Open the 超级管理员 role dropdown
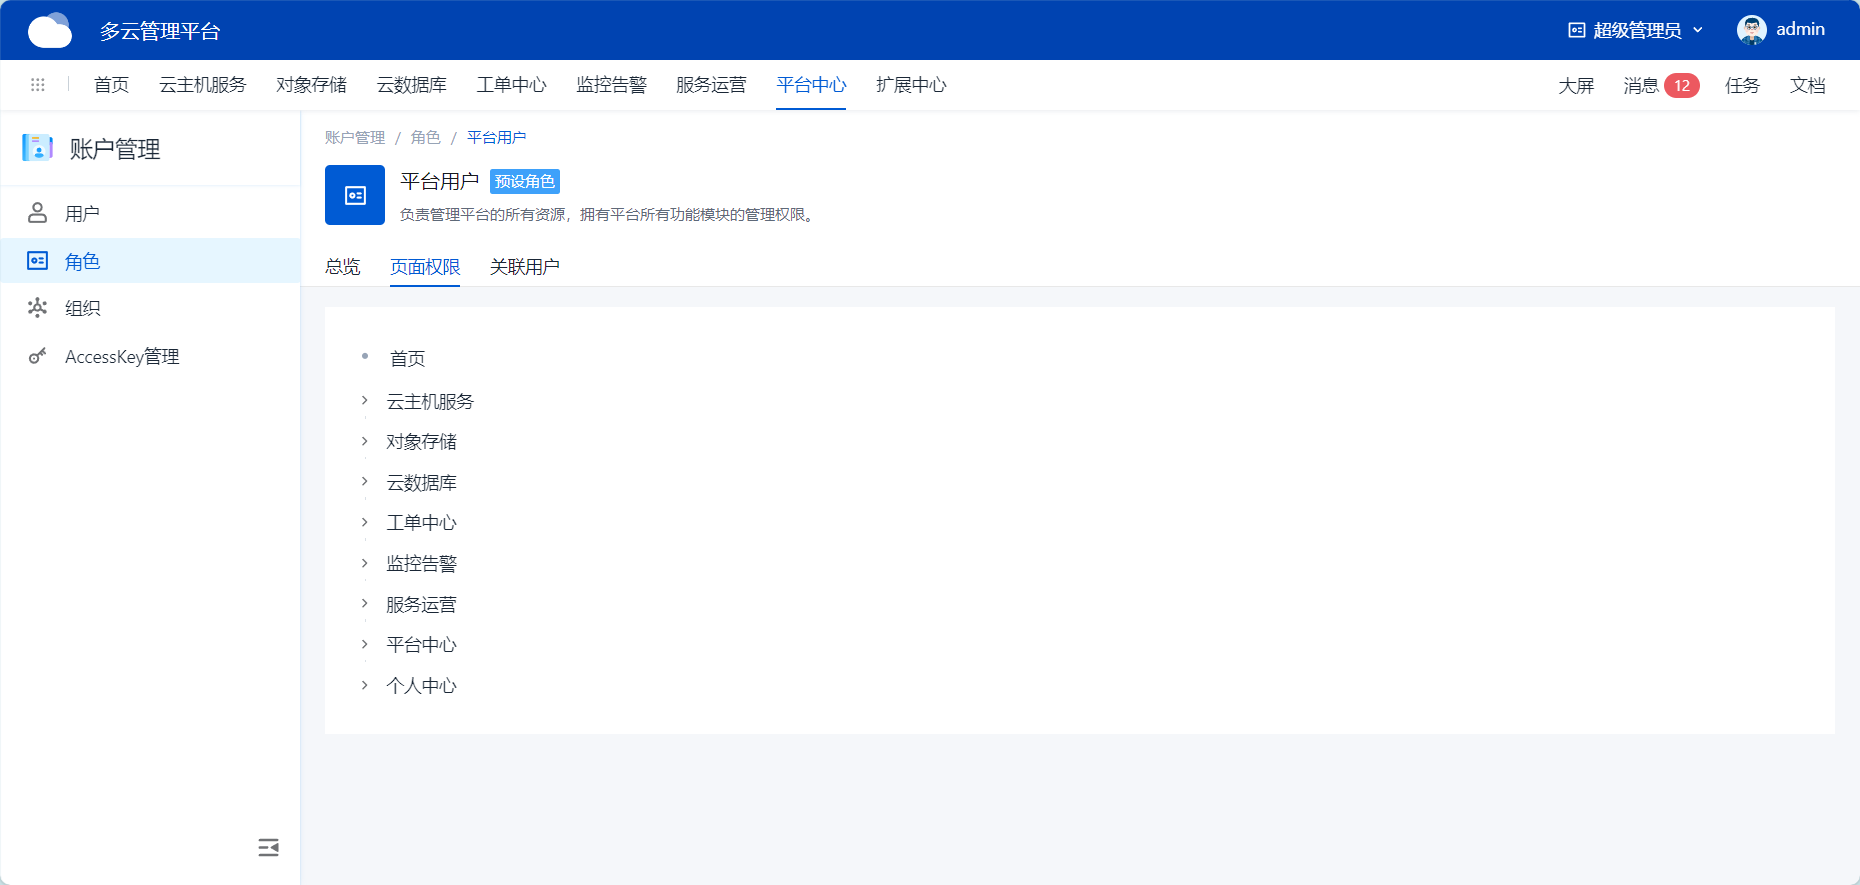 1635,30
